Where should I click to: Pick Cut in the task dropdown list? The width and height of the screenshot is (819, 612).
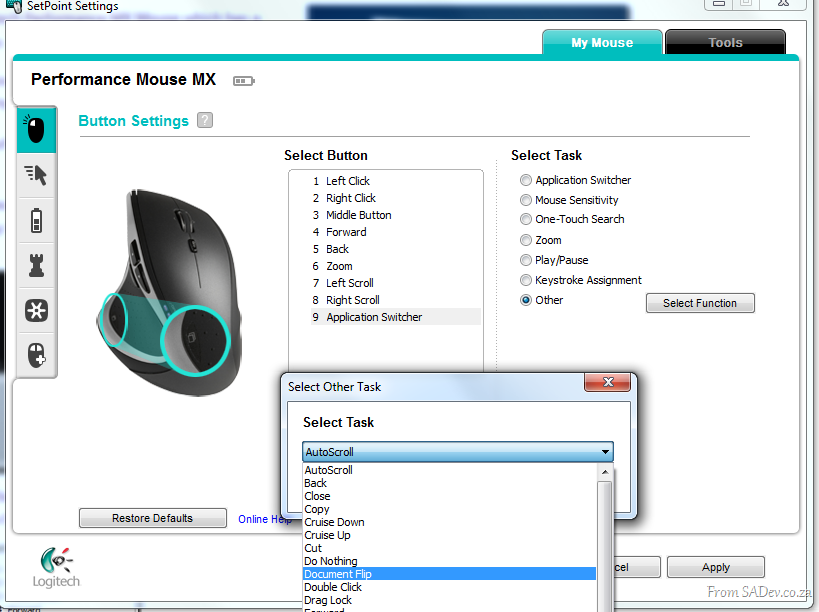point(449,548)
